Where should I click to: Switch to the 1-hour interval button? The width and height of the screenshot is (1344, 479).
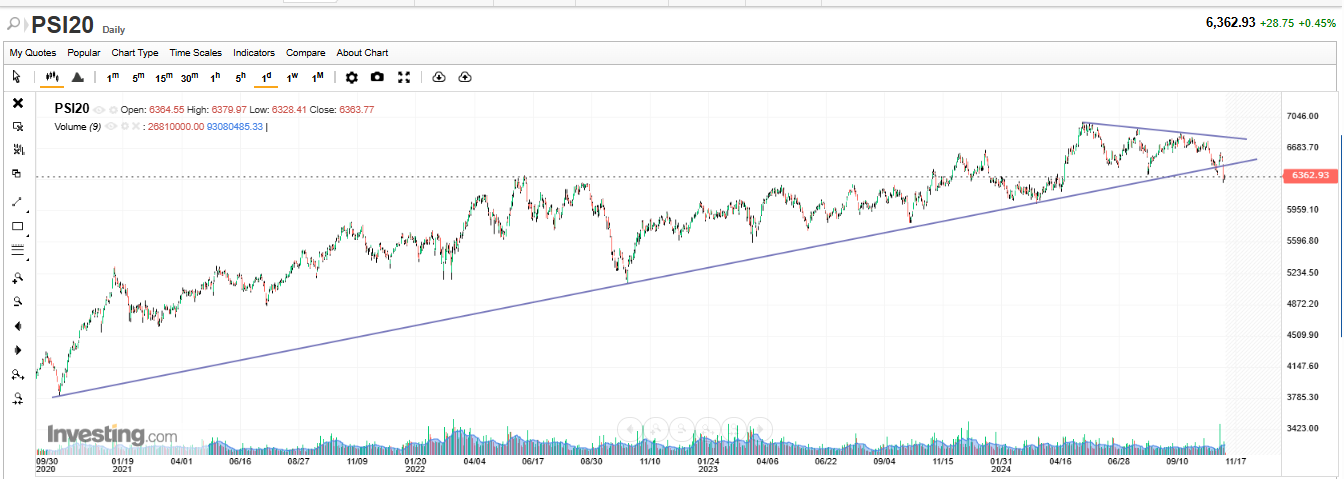pyautogui.click(x=215, y=77)
